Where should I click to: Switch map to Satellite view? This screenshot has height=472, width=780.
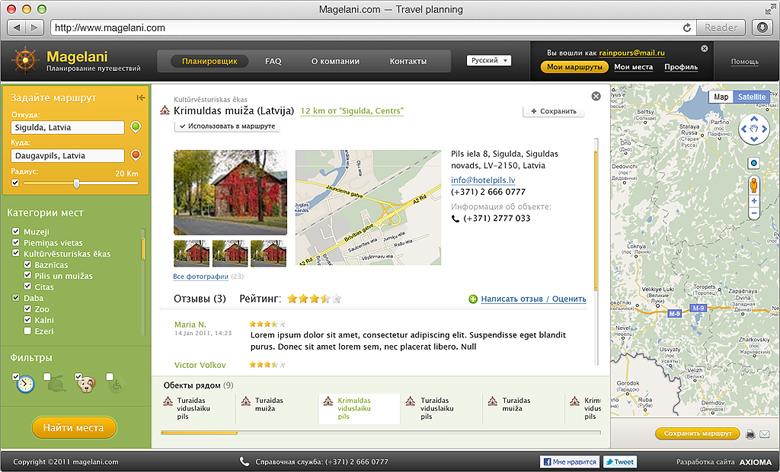pos(752,97)
